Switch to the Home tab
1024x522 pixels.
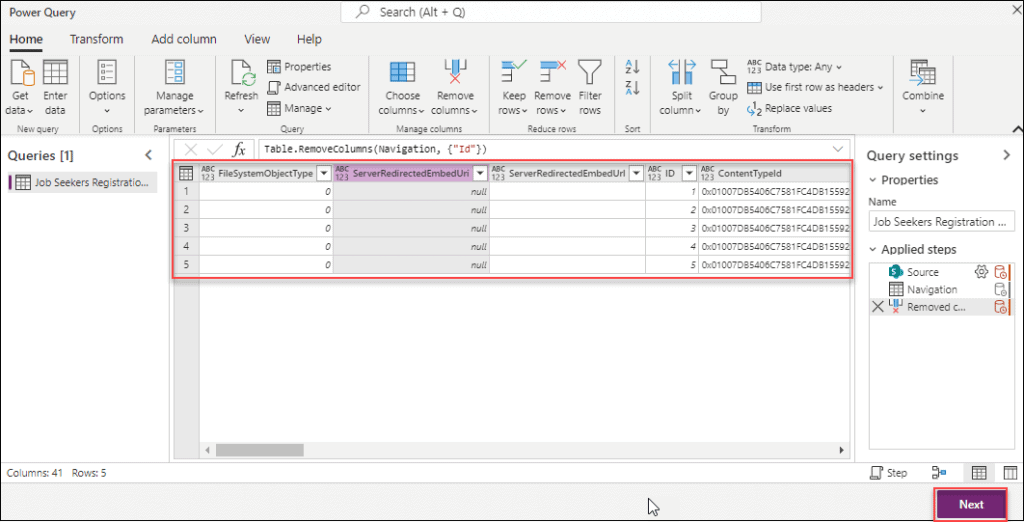tap(26, 39)
